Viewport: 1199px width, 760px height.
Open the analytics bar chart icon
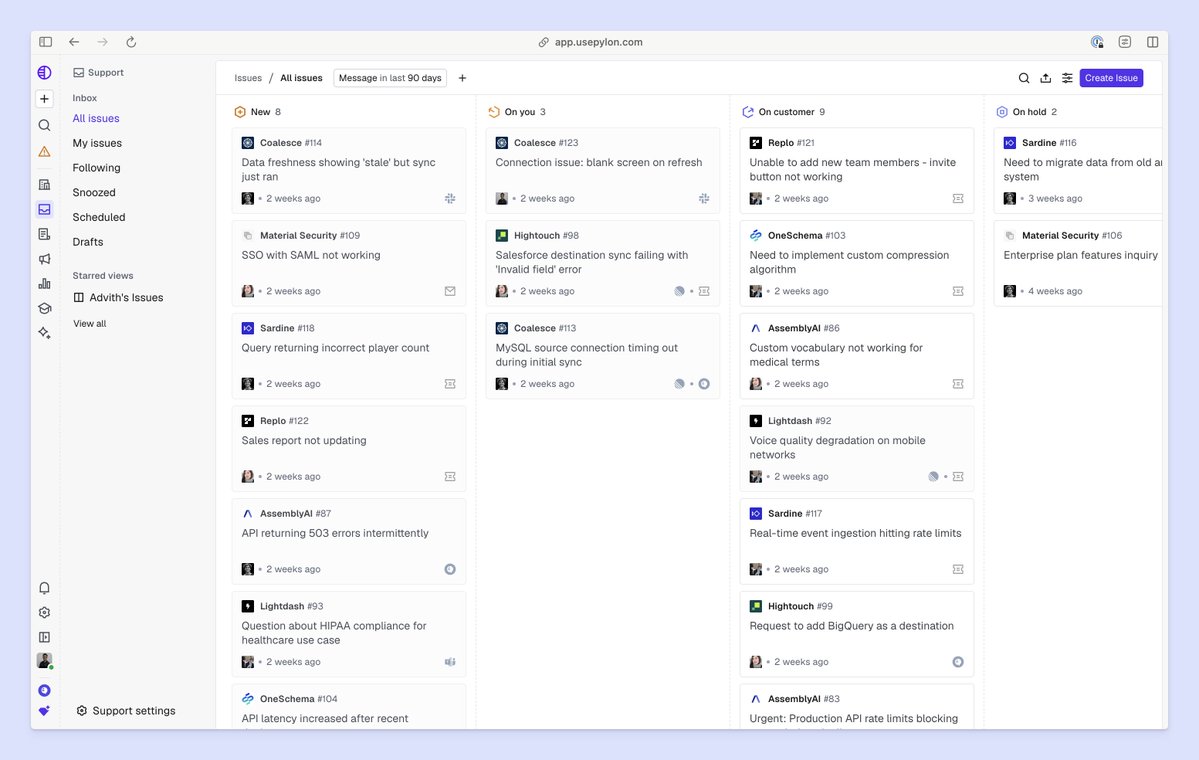point(44,284)
